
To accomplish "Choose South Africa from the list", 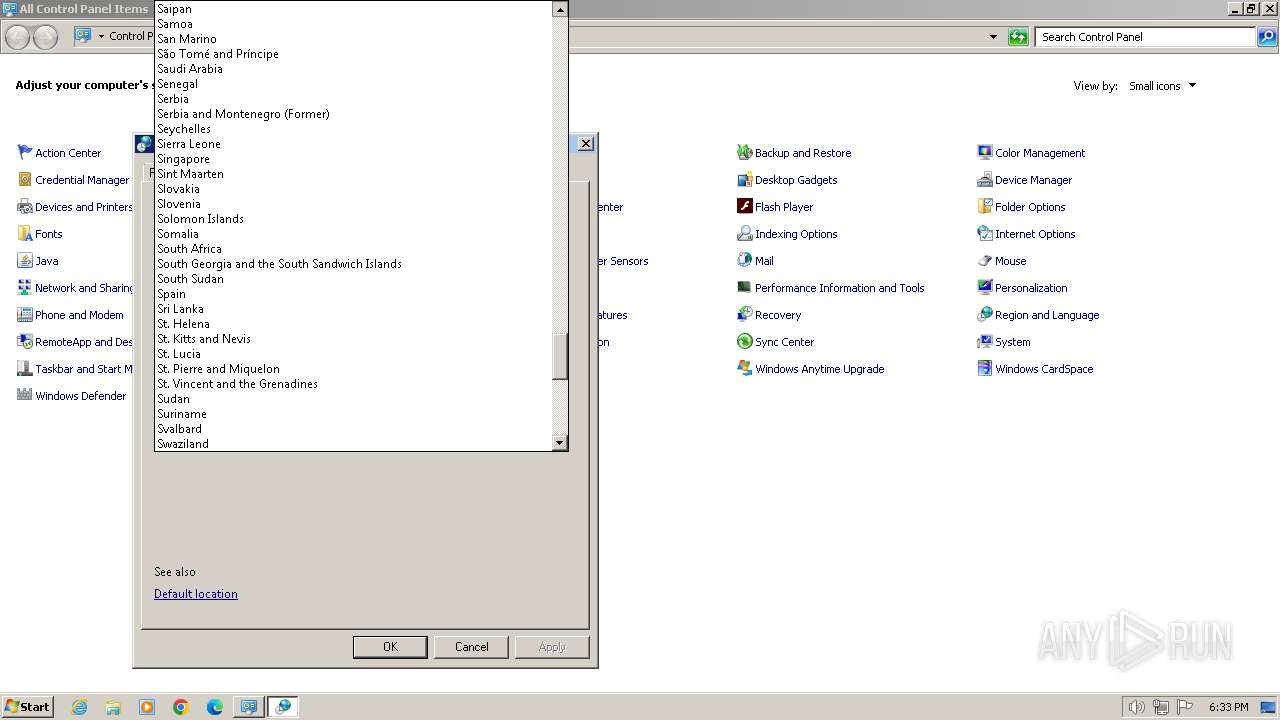I will tap(355, 249).
